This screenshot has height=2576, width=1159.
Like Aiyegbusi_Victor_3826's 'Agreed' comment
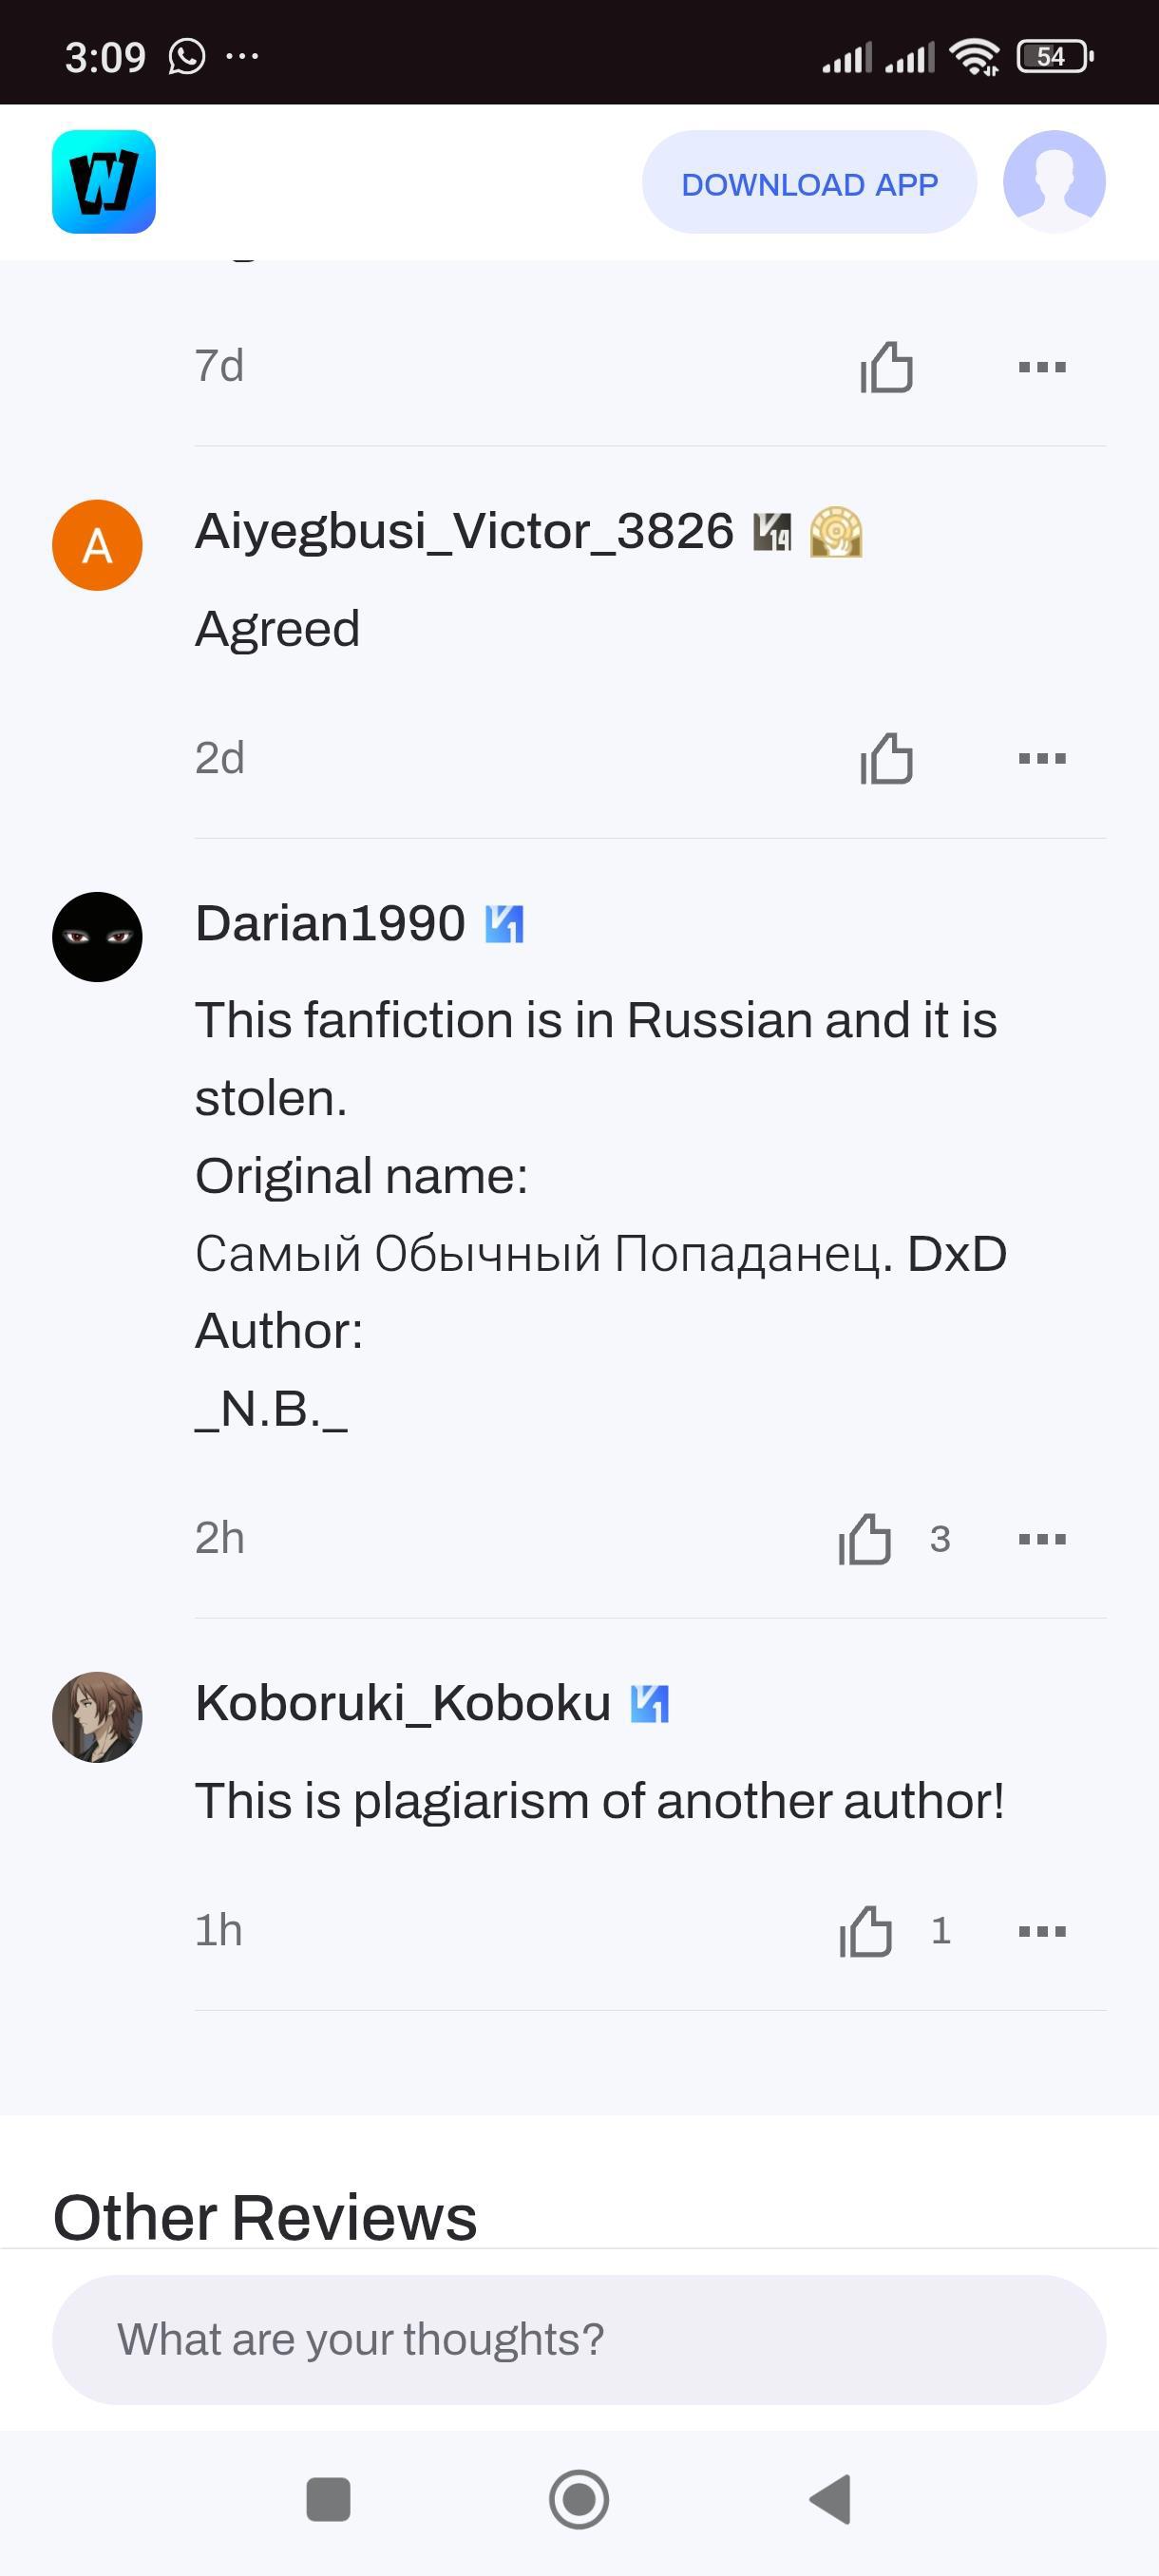pyautogui.click(x=887, y=758)
